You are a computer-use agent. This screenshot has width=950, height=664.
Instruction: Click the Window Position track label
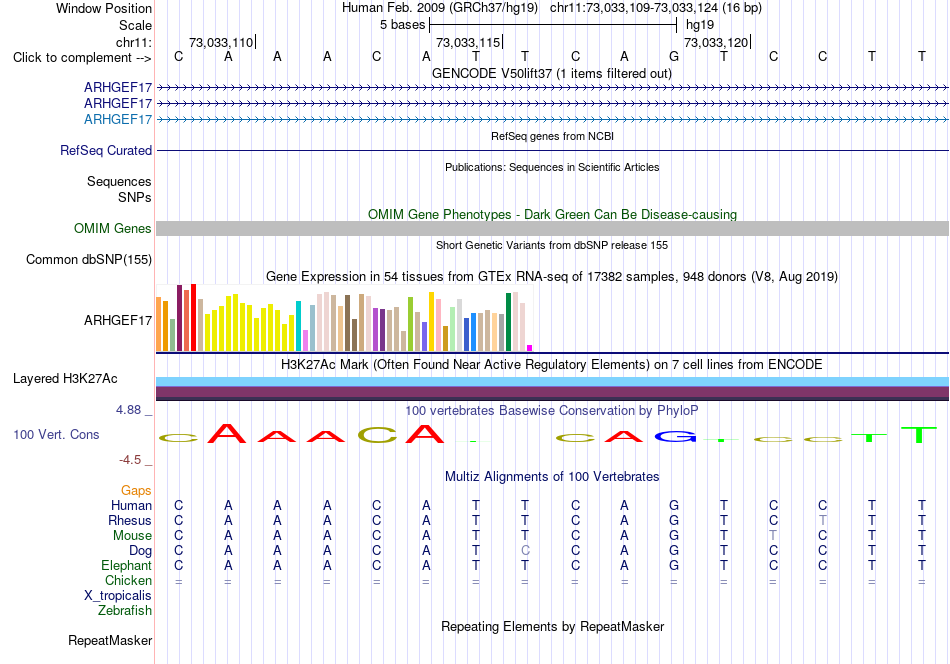[x=104, y=8]
